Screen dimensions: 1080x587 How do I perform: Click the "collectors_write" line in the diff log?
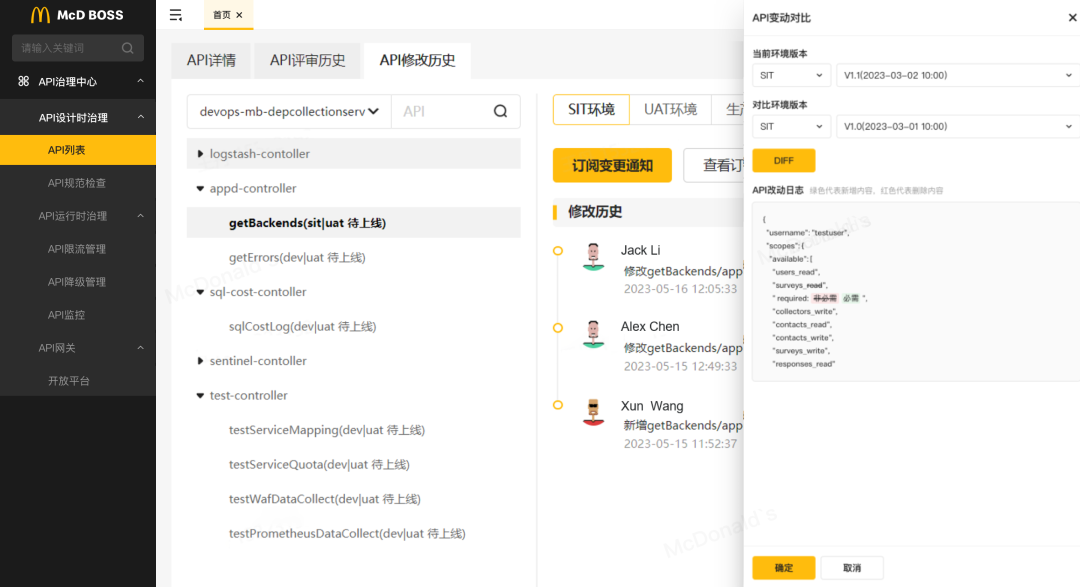803,311
